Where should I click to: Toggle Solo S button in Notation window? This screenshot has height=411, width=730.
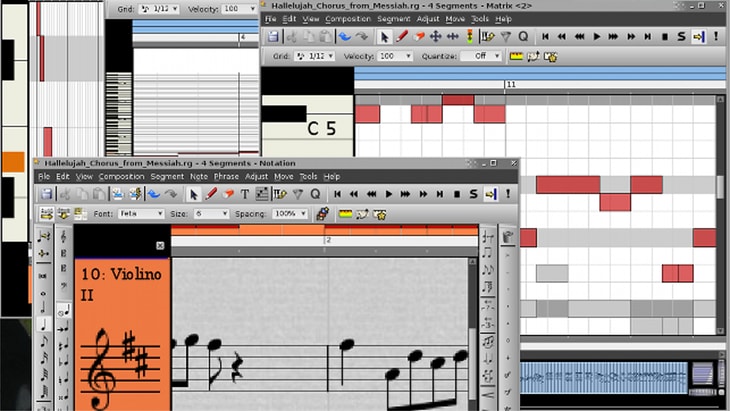473,194
